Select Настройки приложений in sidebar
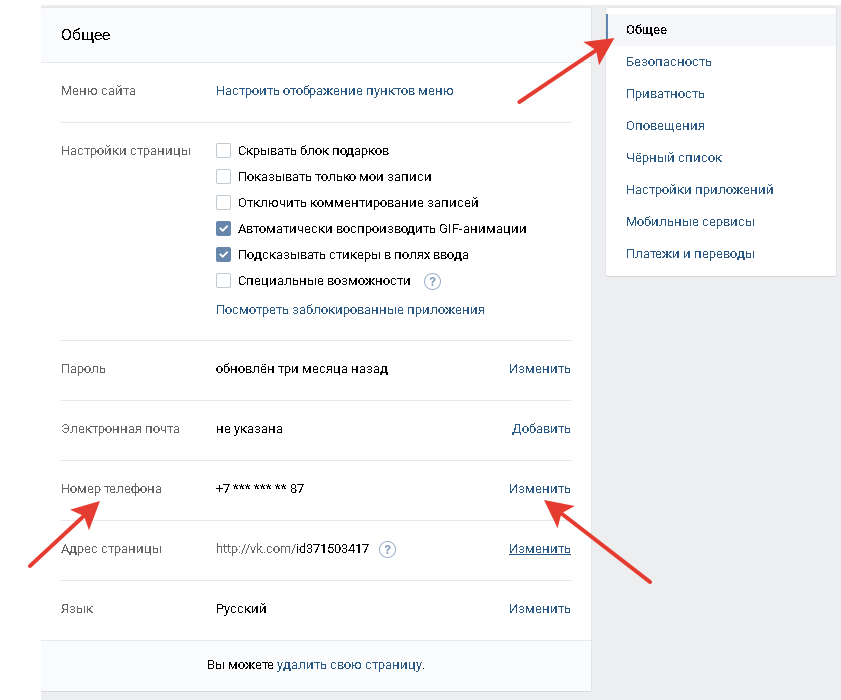Screen dimensions: 841x700 coord(699,190)
